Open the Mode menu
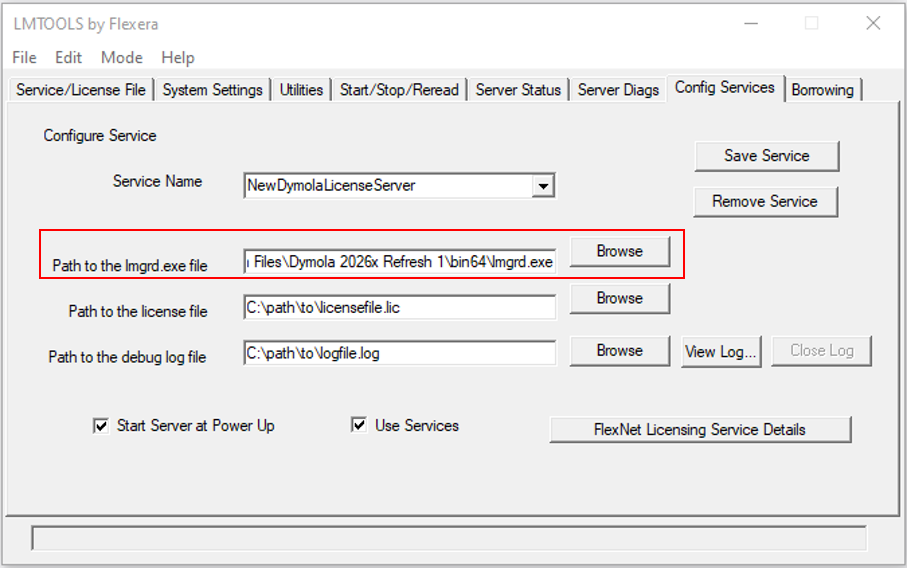This screenshot has height=568, width=907. pos(122,58)
